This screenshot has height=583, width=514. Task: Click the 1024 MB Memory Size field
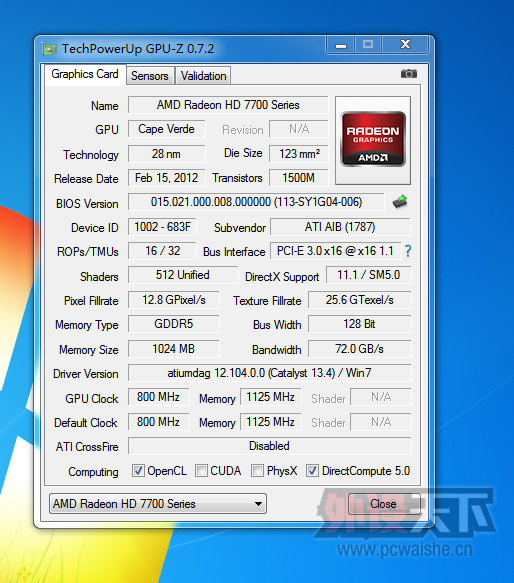pos(174,349)
